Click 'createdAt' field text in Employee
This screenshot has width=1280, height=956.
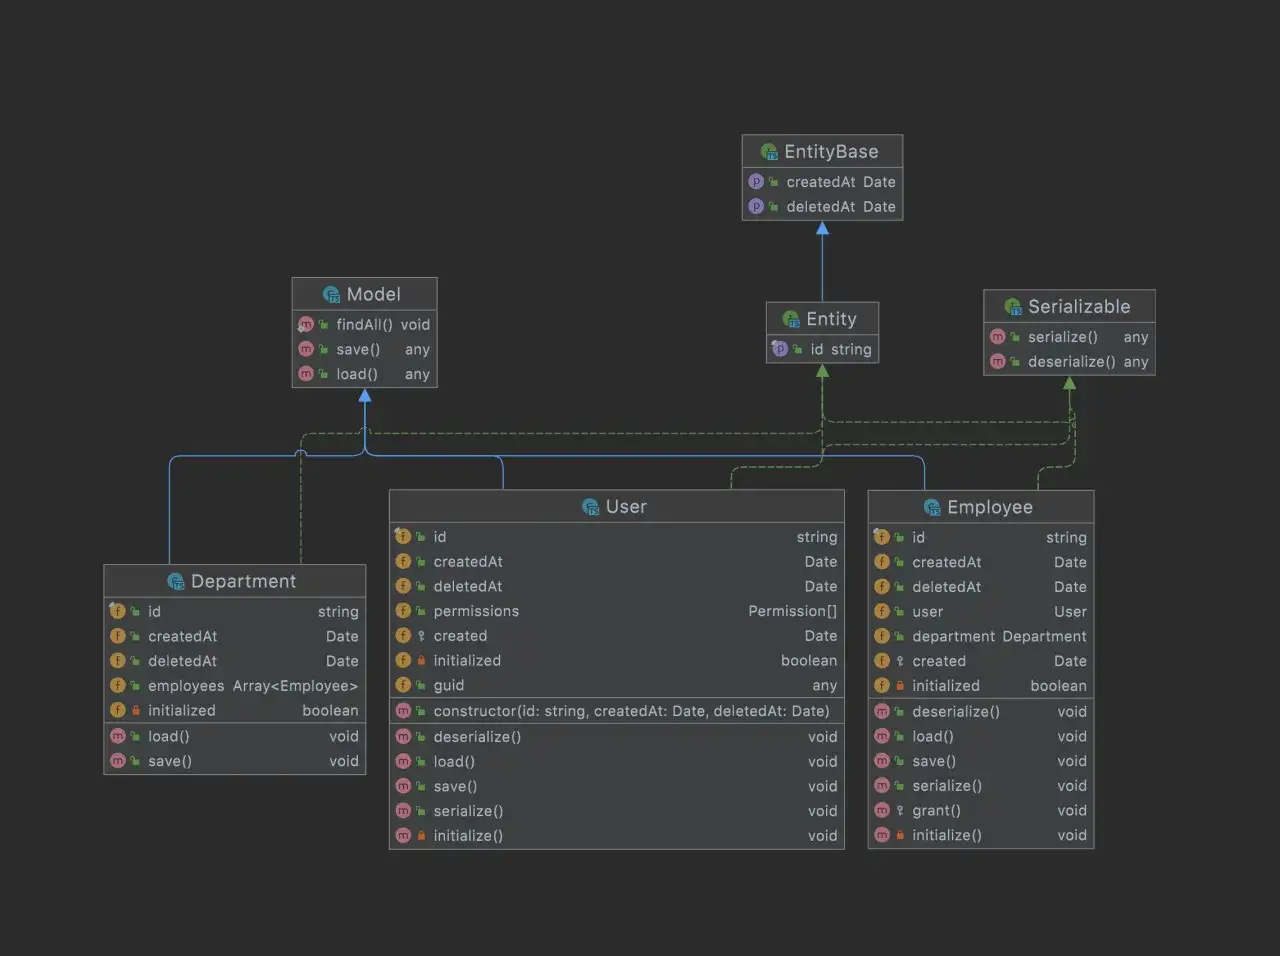point(947,563)
